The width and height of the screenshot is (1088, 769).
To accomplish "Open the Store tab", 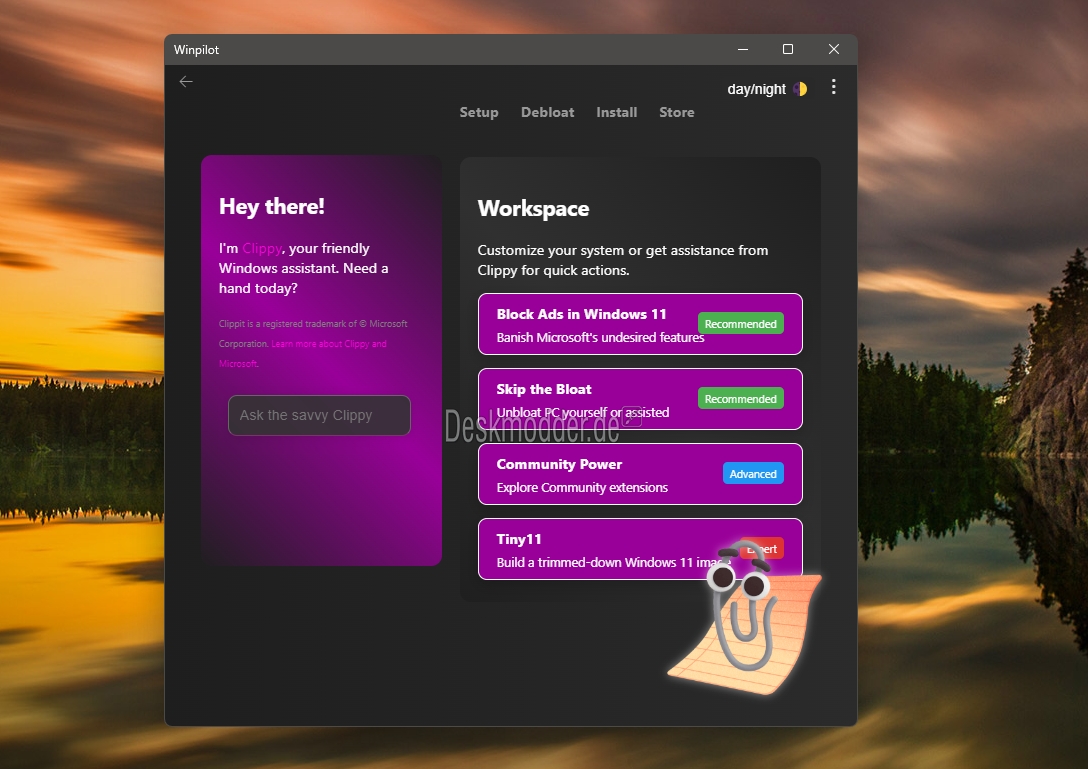I will (677, 112).
